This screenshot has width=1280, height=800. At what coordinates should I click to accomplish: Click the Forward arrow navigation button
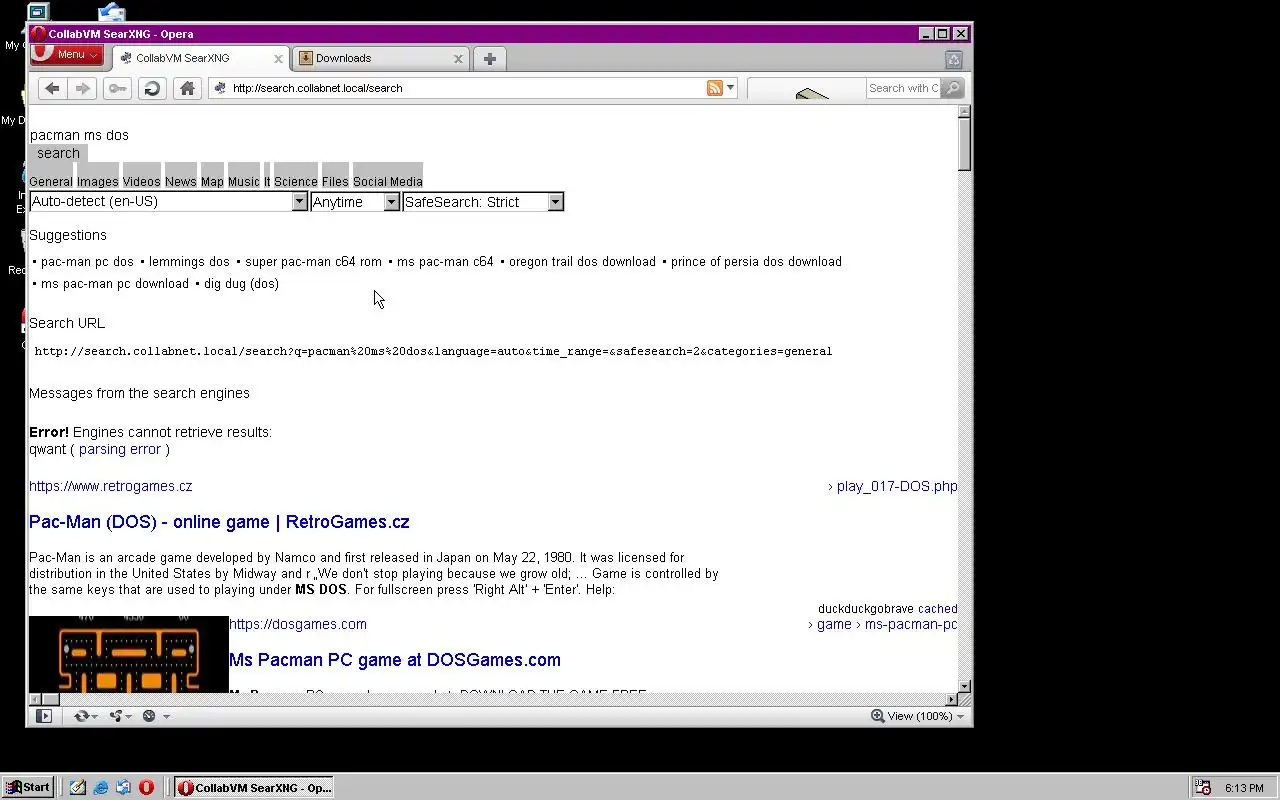click(83, 88)
